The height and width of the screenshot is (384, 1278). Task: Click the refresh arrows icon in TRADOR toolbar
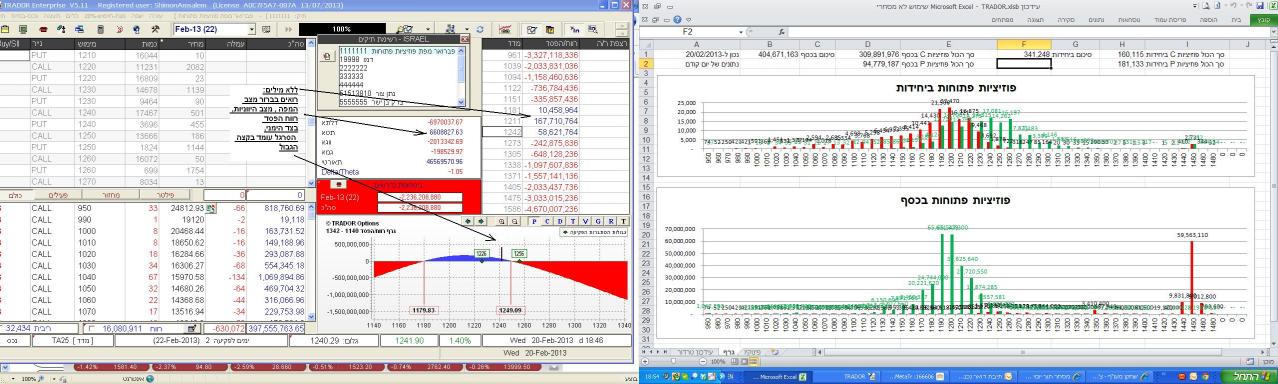click(479, 30)
